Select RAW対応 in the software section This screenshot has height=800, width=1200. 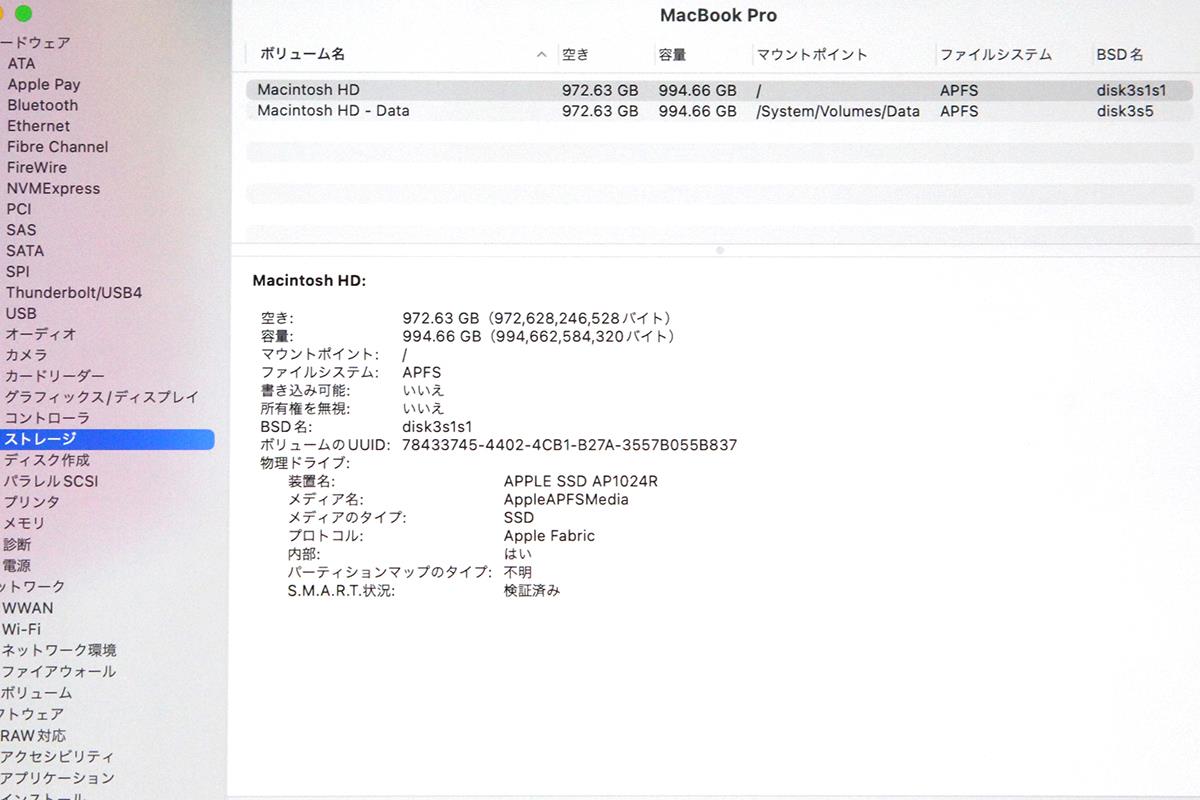point(33,735)
